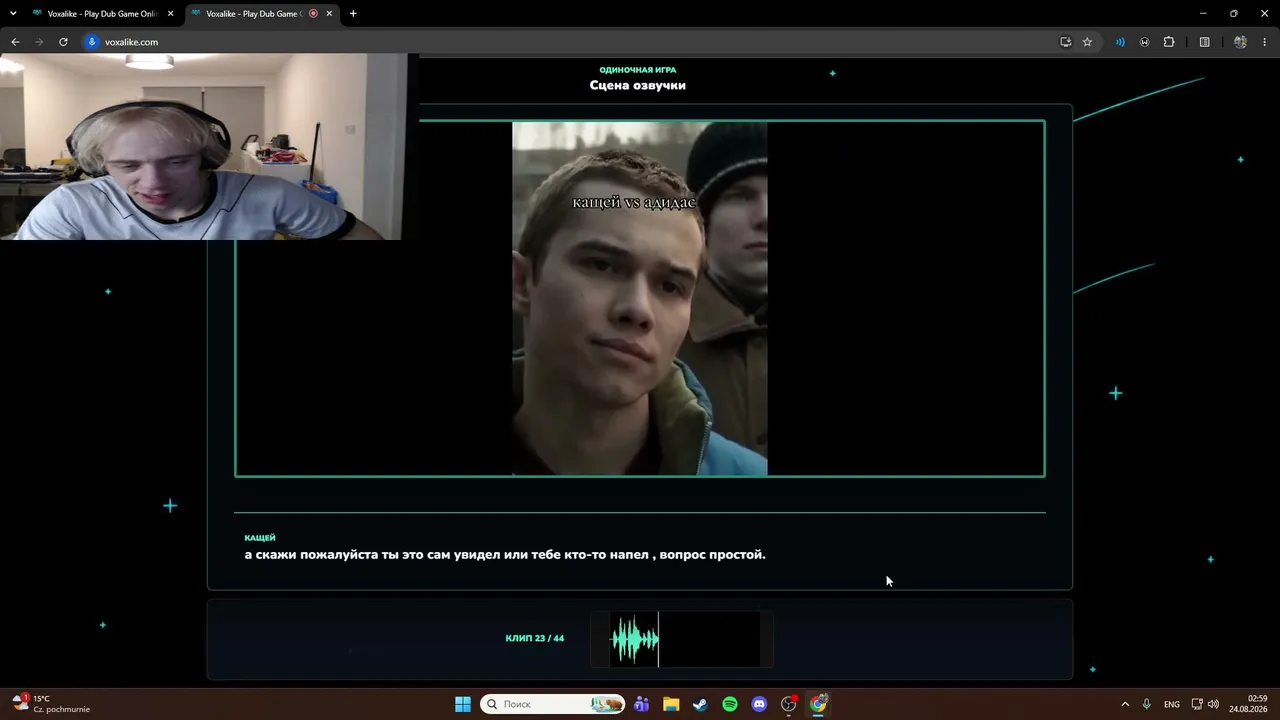Open a new browser tab
Image resolution: width=1280 pixels, height=720 pixels.
click(353, 14)
